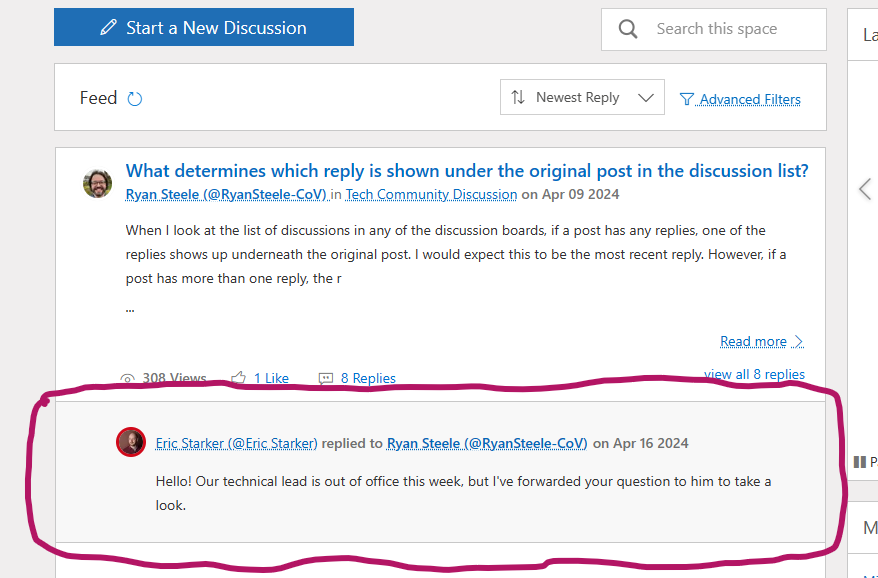Click the sort arrows icon beside Newest Reply

[517, 98]
